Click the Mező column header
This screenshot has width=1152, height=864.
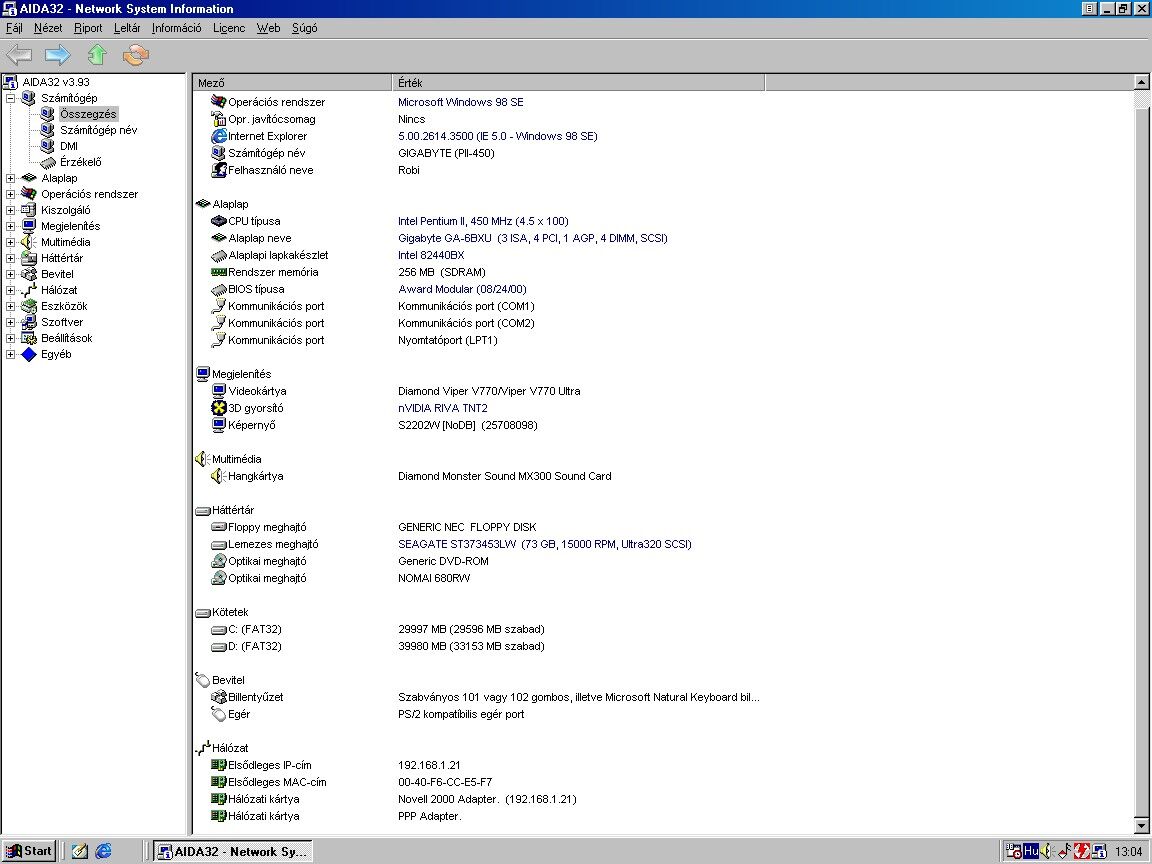[x=292, y=83]
